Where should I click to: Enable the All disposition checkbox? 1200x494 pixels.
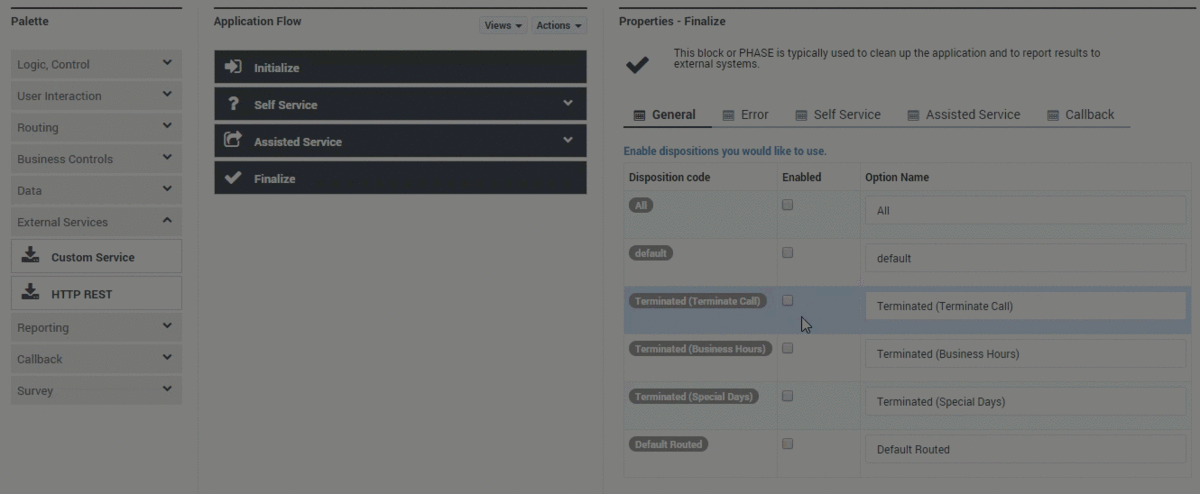coord(787,205)
